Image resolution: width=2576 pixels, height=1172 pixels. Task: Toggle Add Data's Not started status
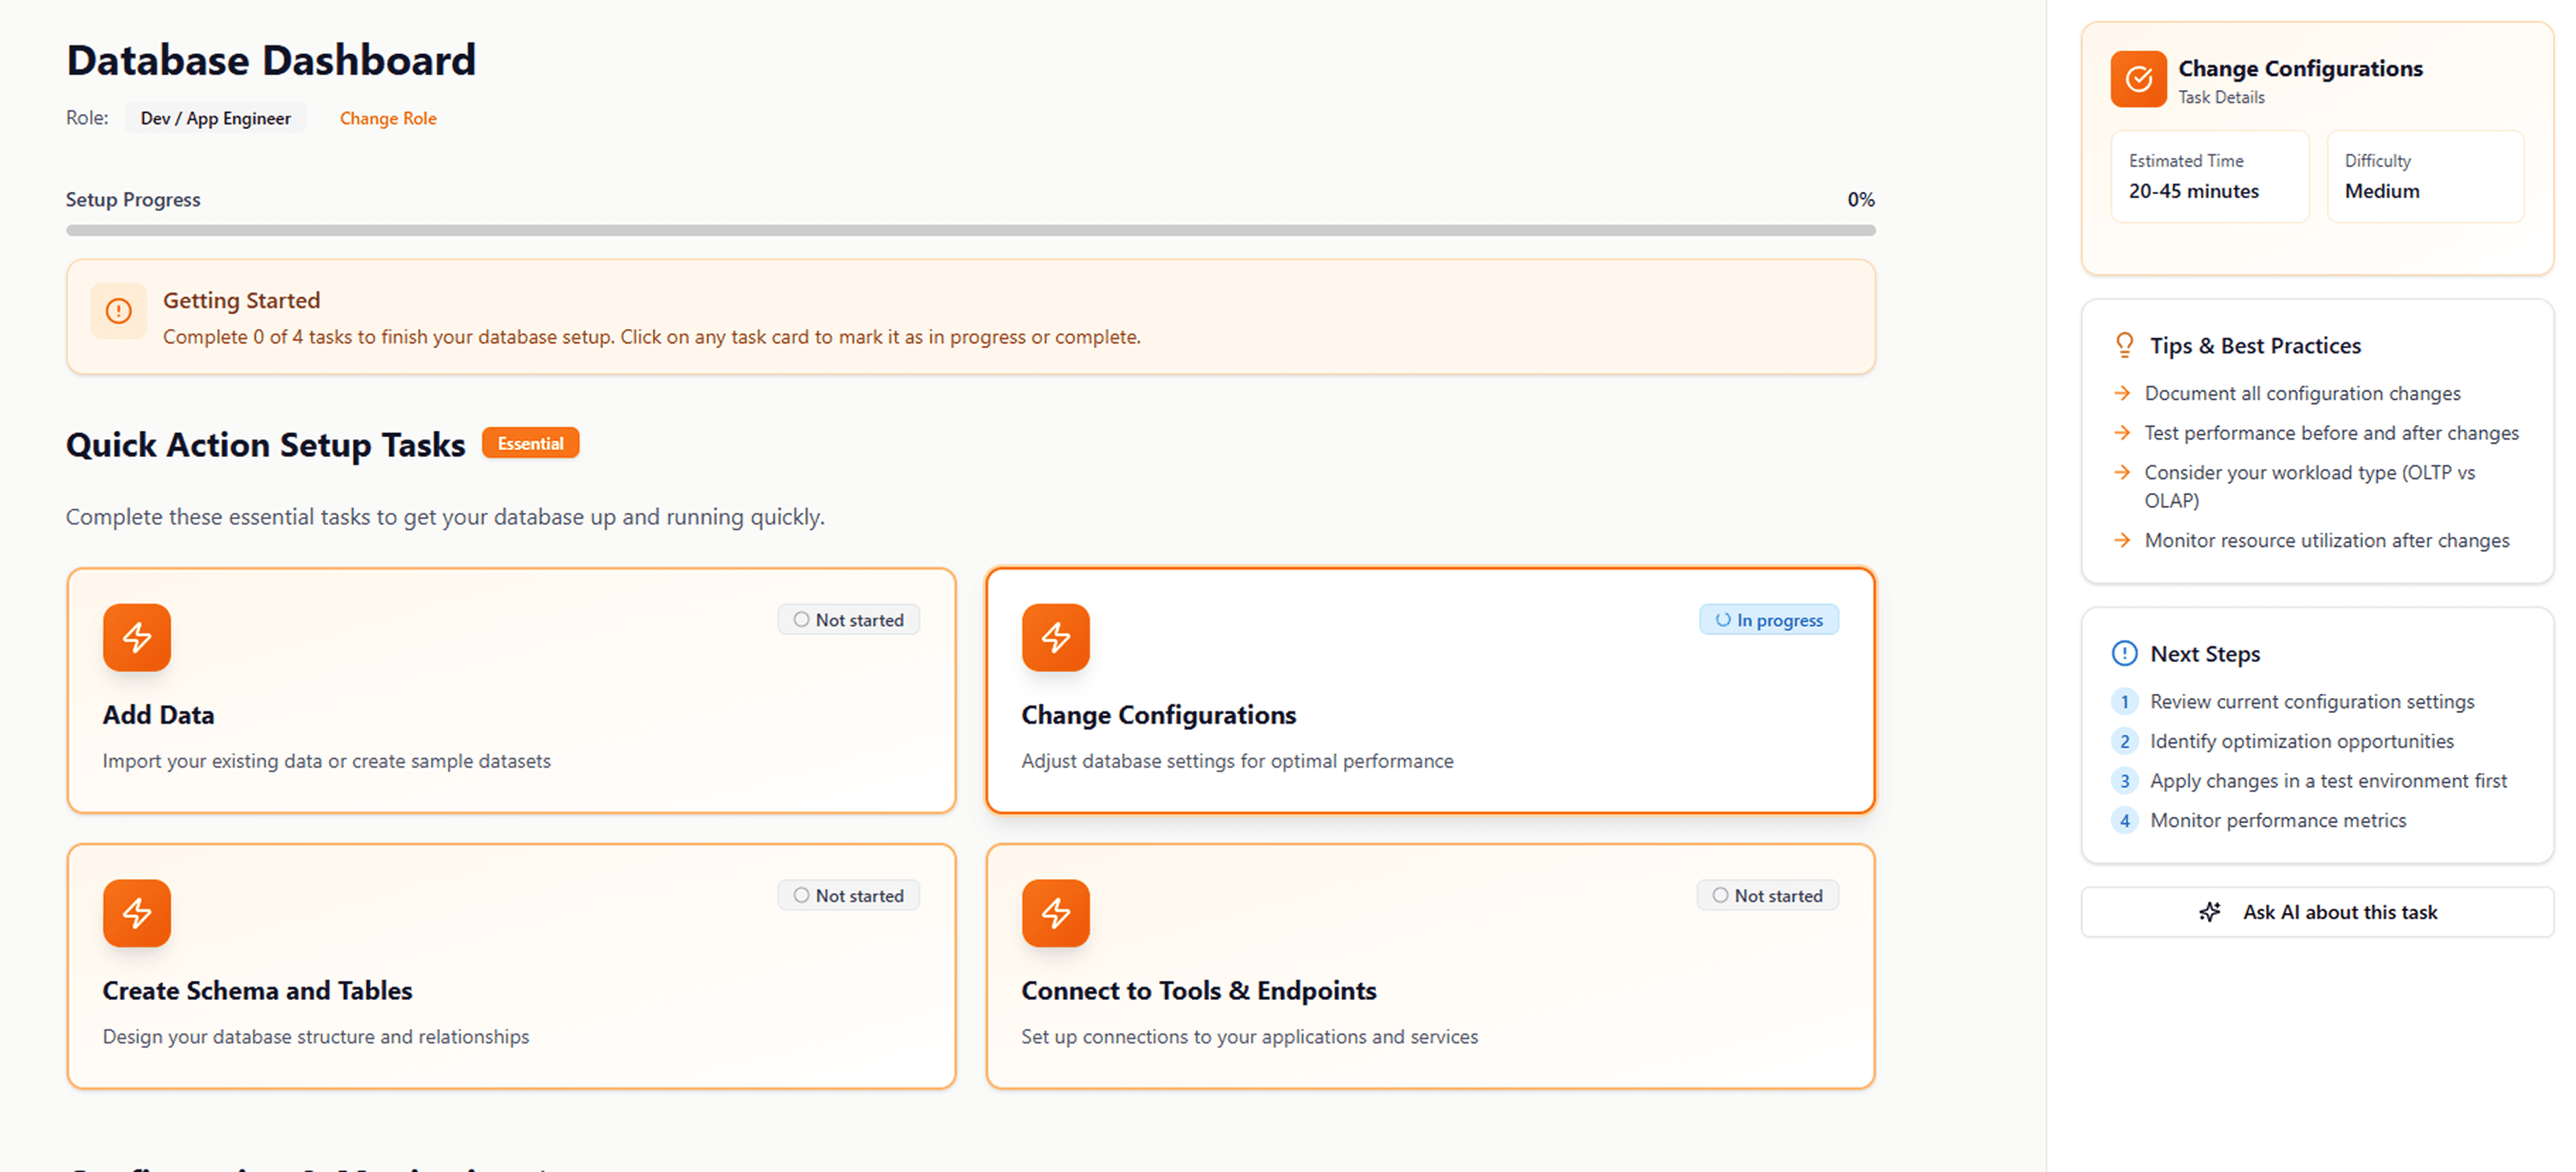pos(848,619)
